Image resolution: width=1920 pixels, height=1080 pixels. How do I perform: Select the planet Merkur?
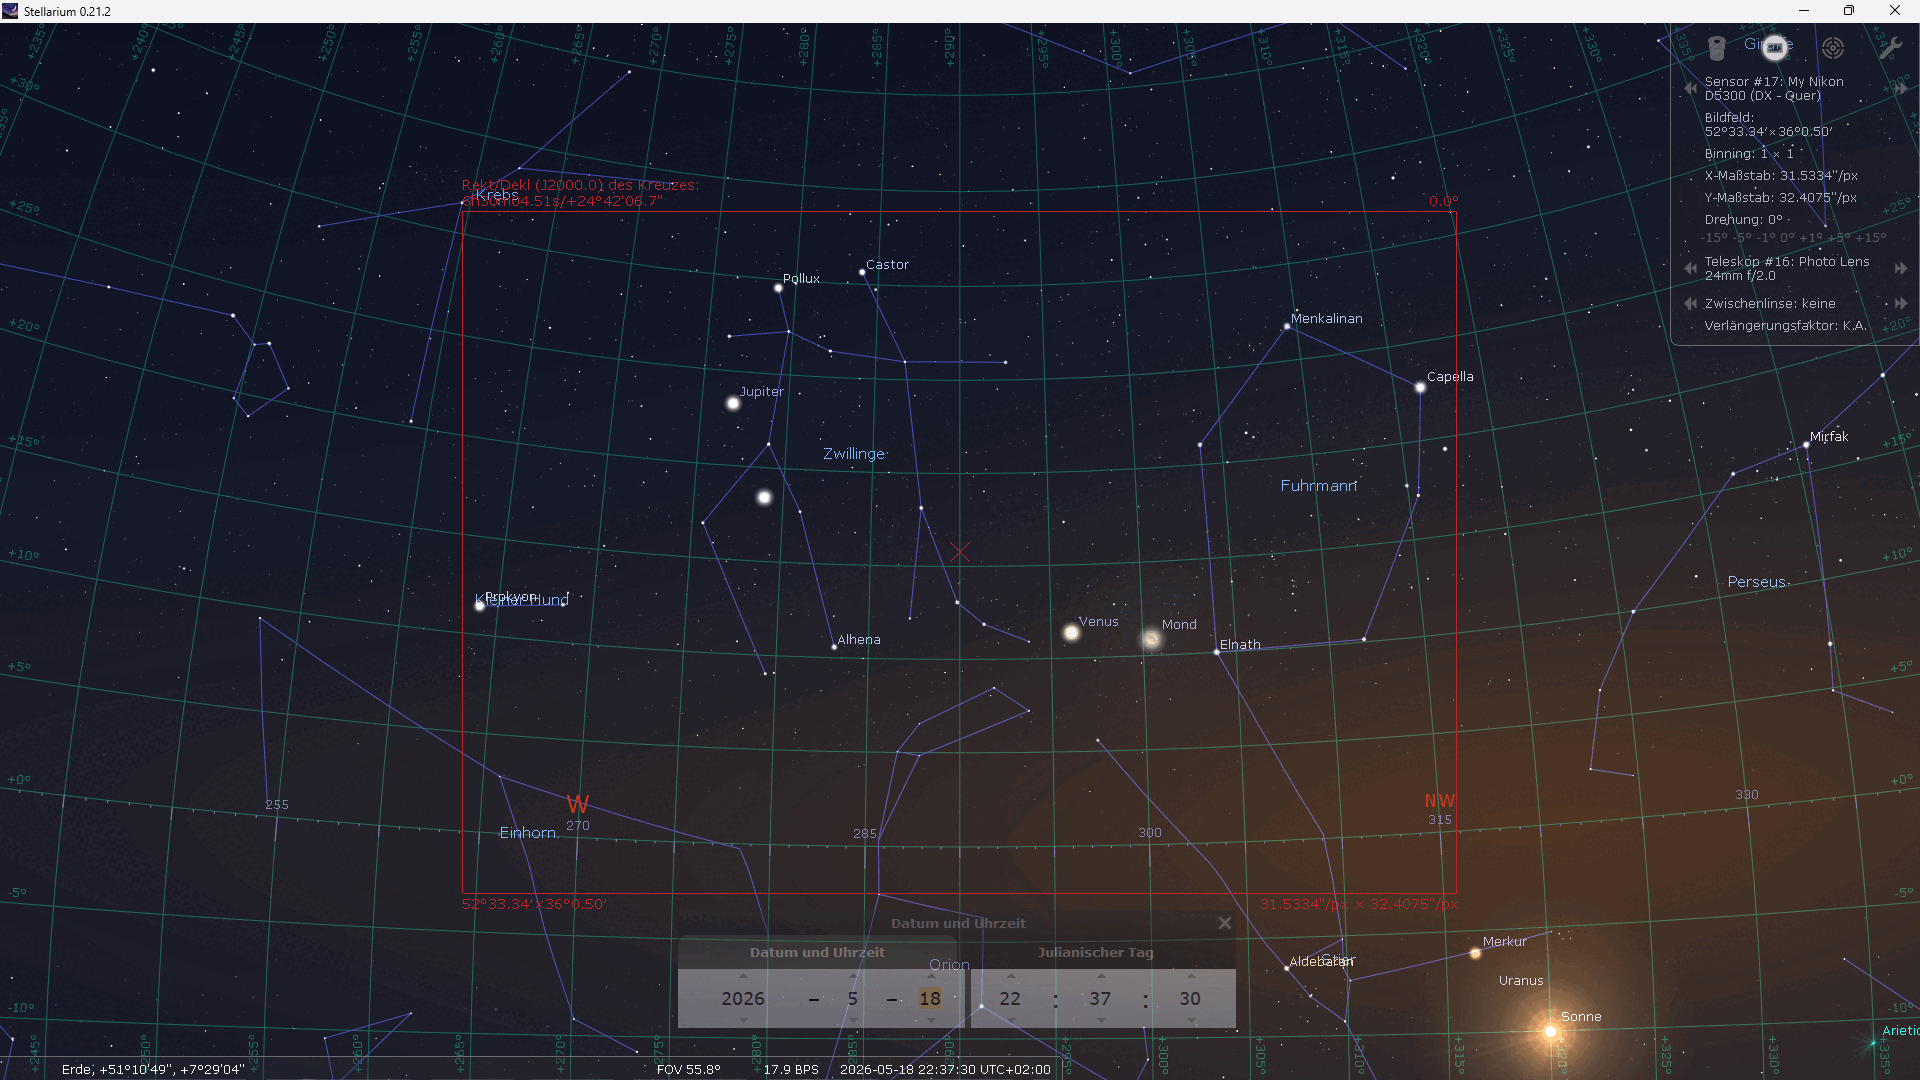1475,953
